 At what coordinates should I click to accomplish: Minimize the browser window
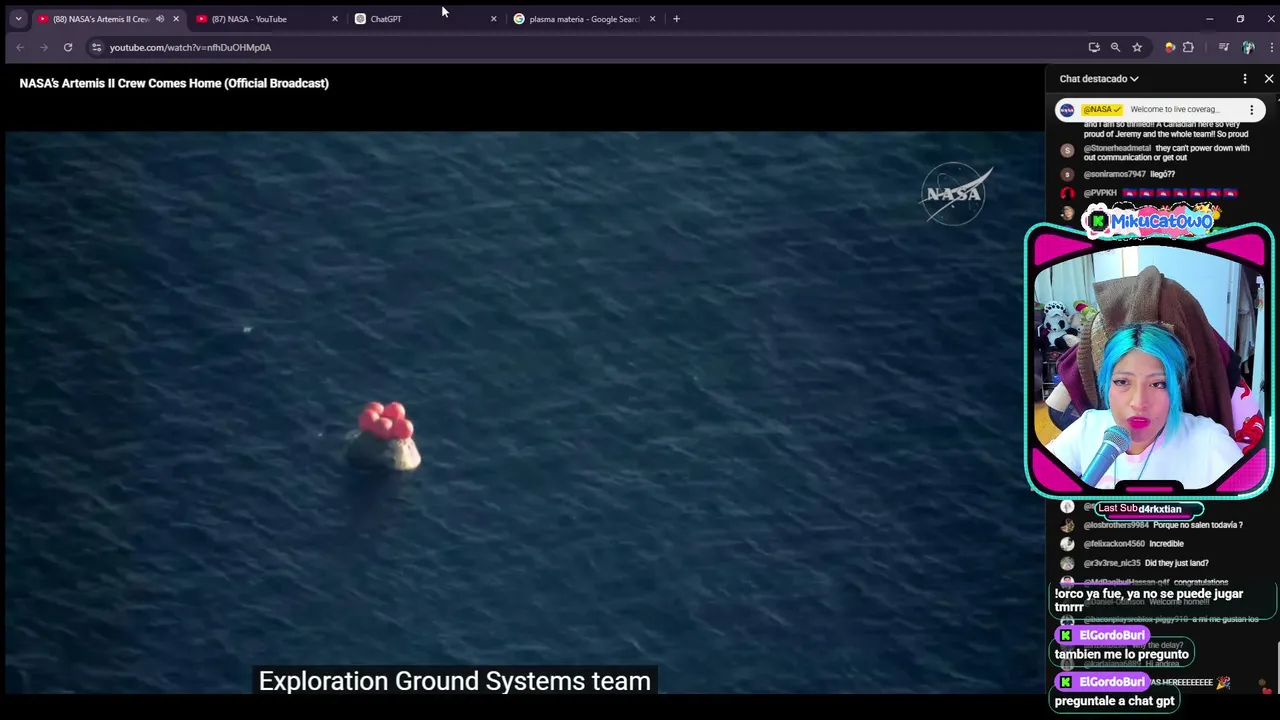tap(1209, 19)
